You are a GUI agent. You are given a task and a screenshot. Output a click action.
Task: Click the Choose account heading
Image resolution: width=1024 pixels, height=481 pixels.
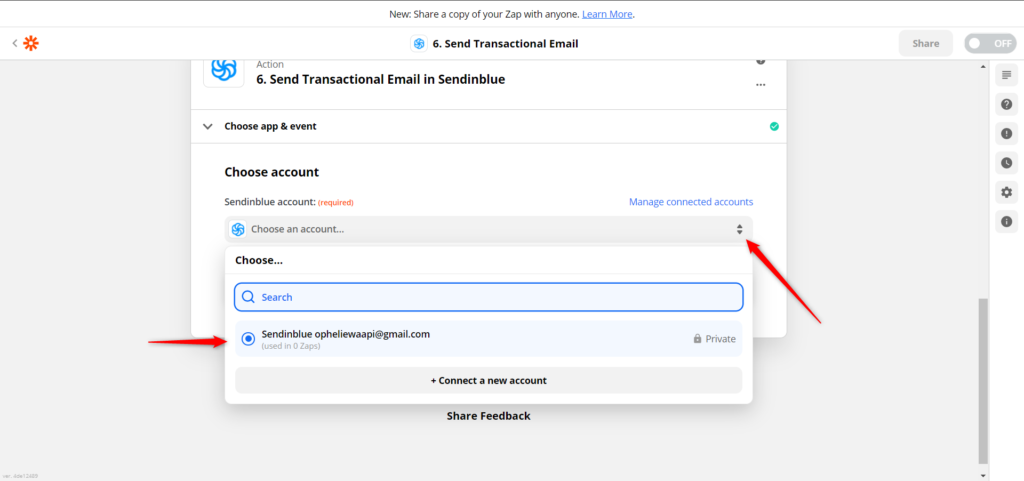(272, 172)
